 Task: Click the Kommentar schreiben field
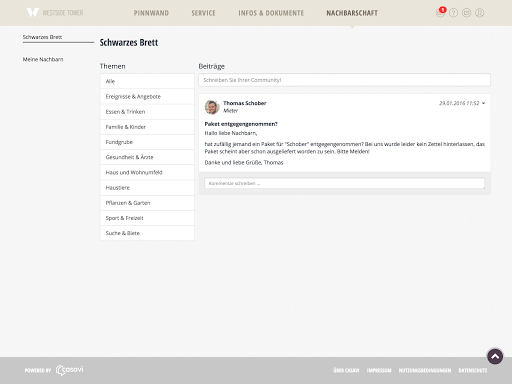click(x=344, y=183)
